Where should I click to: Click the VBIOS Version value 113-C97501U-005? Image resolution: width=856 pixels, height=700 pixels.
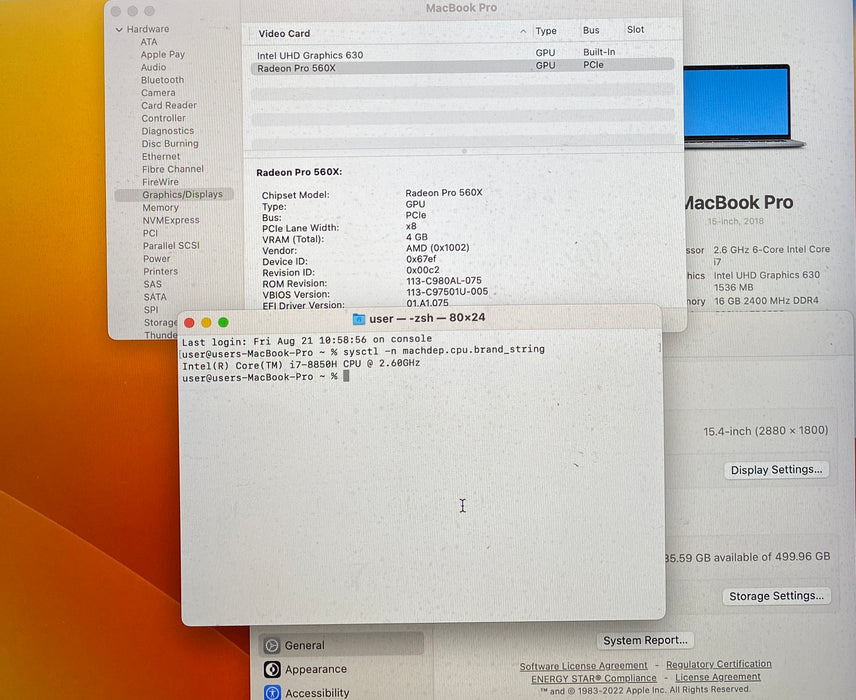447,292
